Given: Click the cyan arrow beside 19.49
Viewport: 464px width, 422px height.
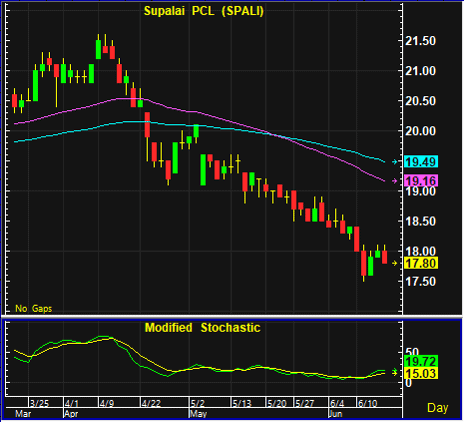Looking at the screenshot, I should click(x=395, y=162).
